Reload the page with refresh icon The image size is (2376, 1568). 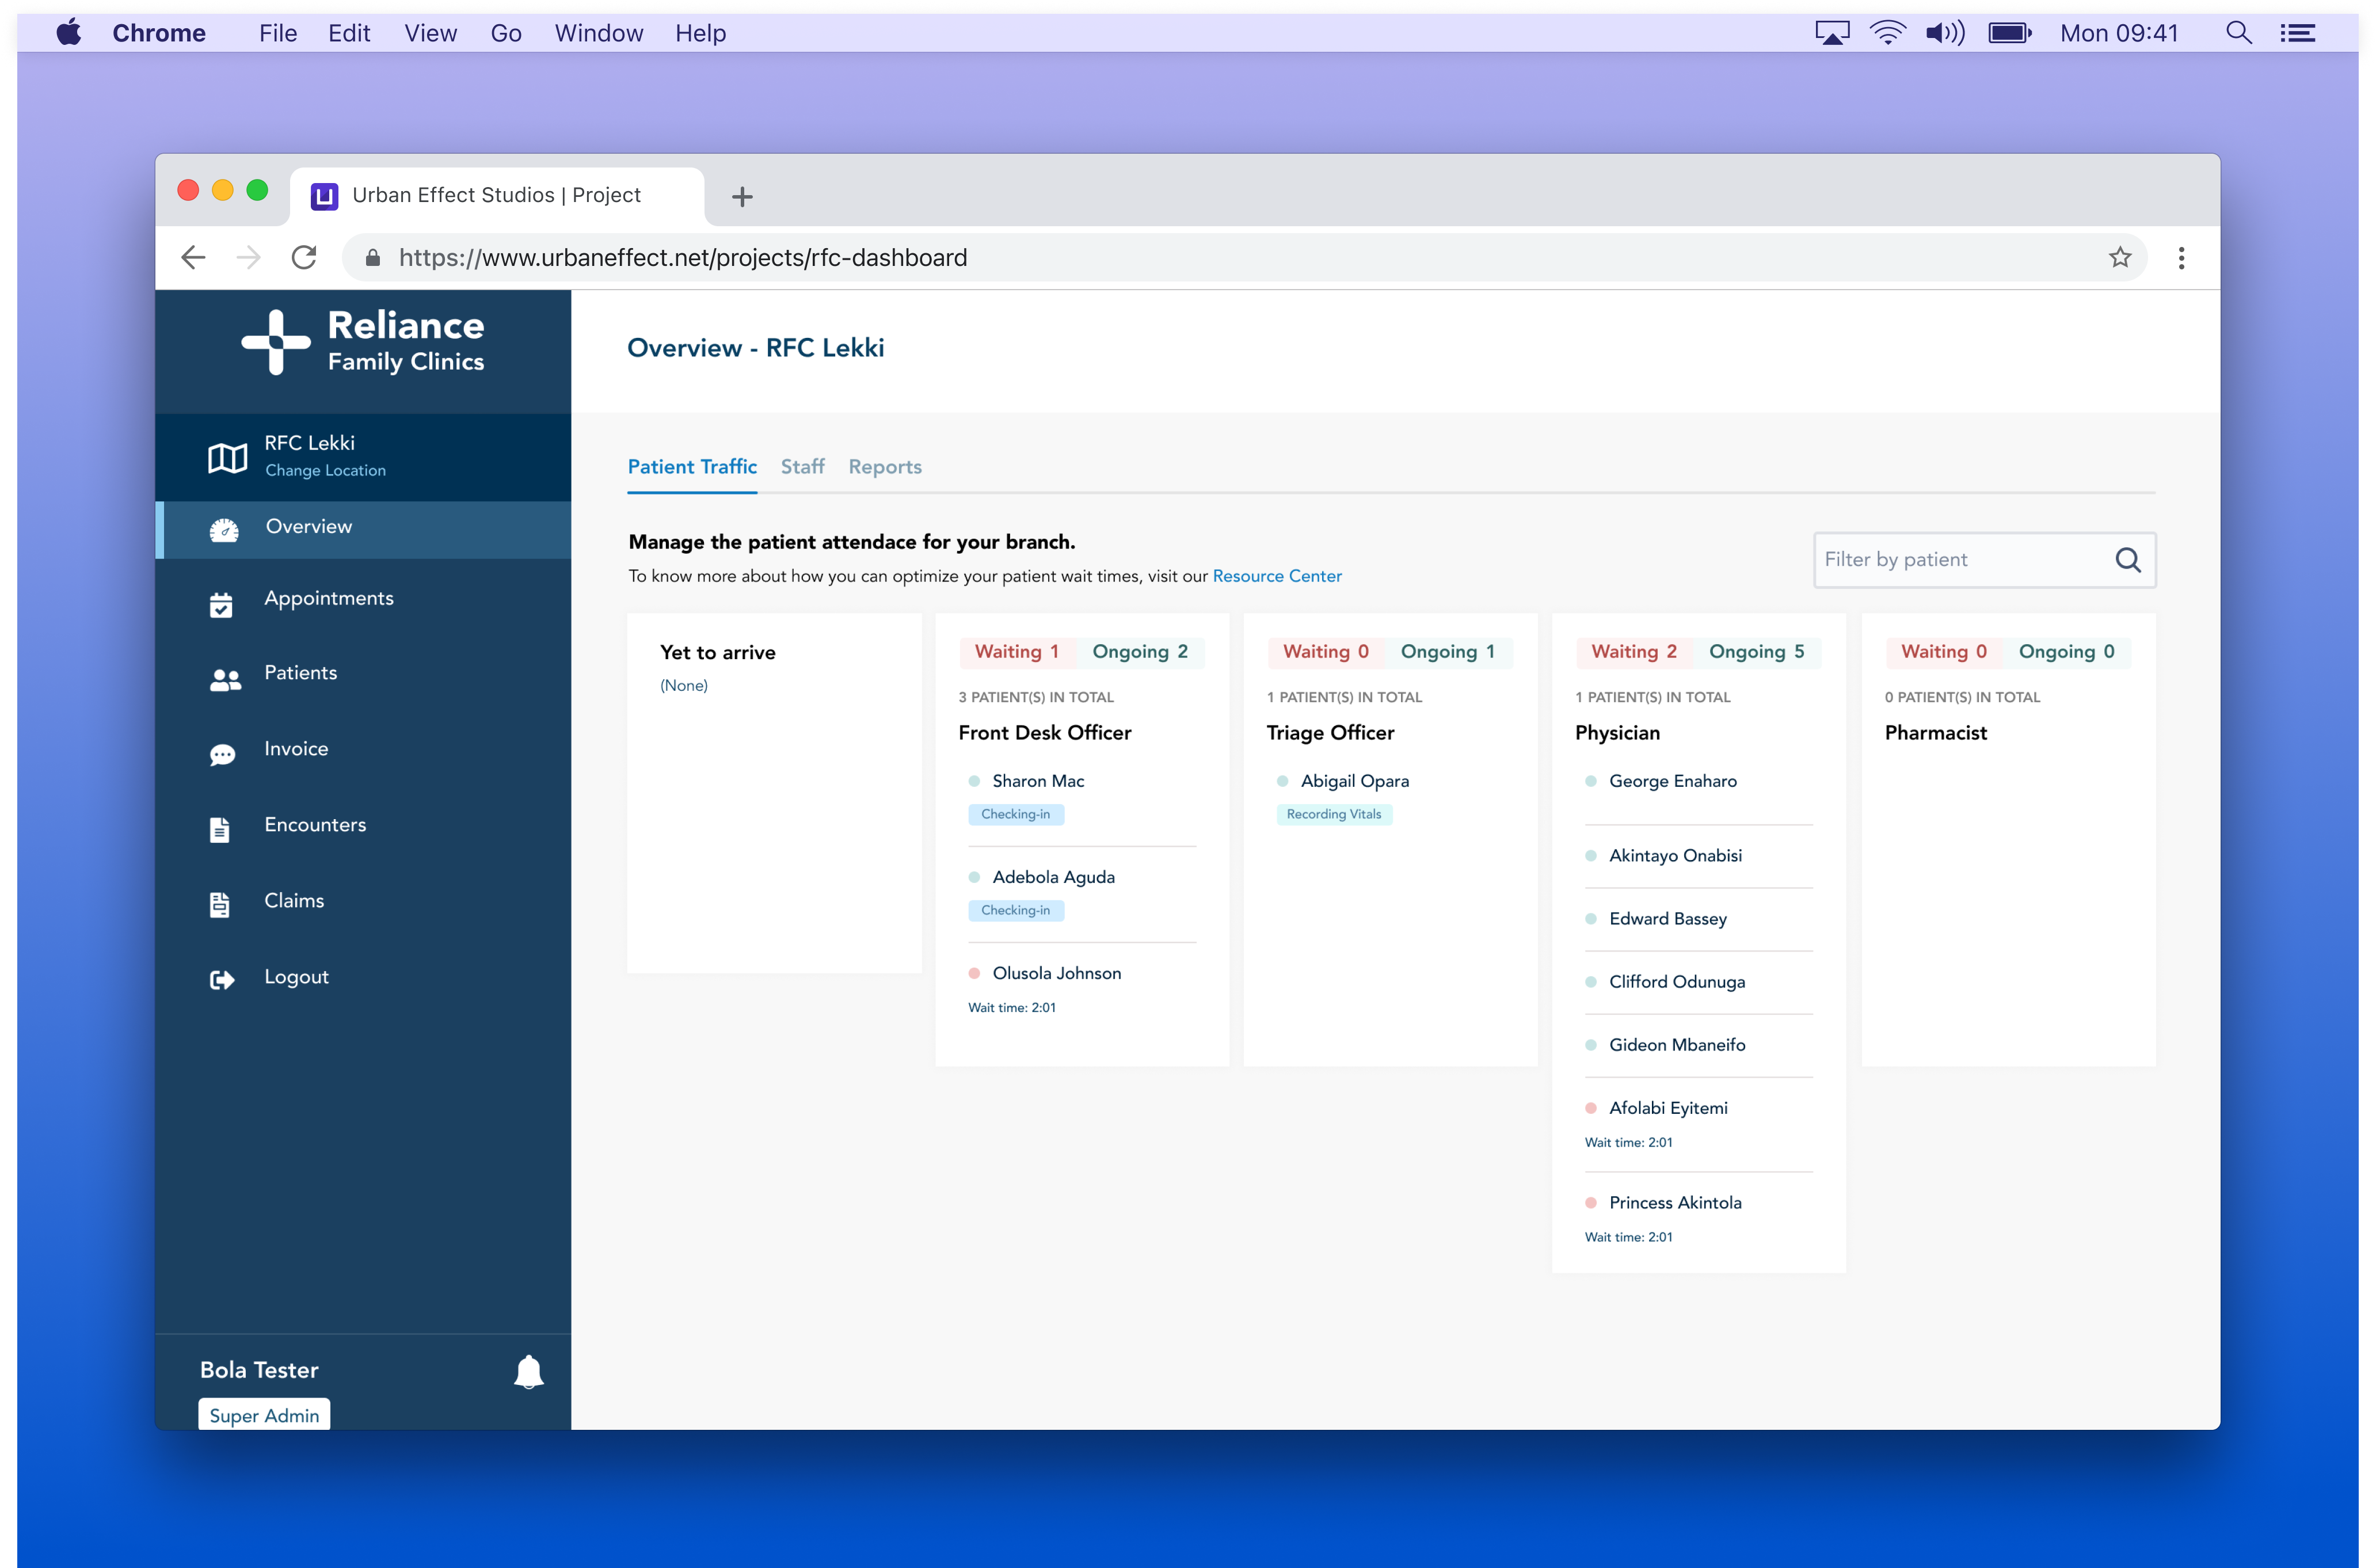(x=304, y=258)
